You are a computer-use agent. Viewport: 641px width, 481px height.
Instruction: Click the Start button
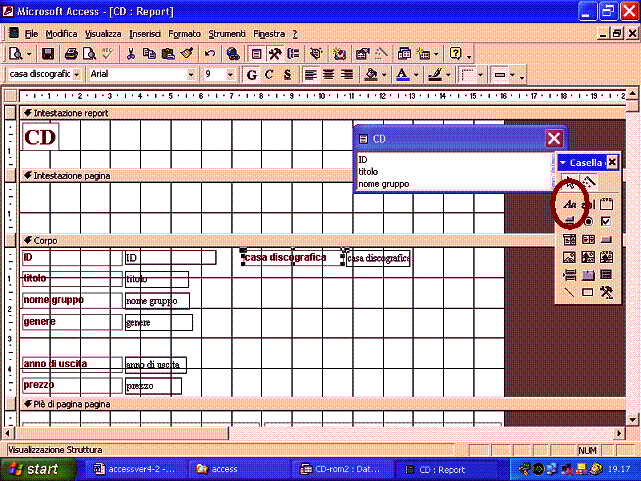click(x=38, y=470)
